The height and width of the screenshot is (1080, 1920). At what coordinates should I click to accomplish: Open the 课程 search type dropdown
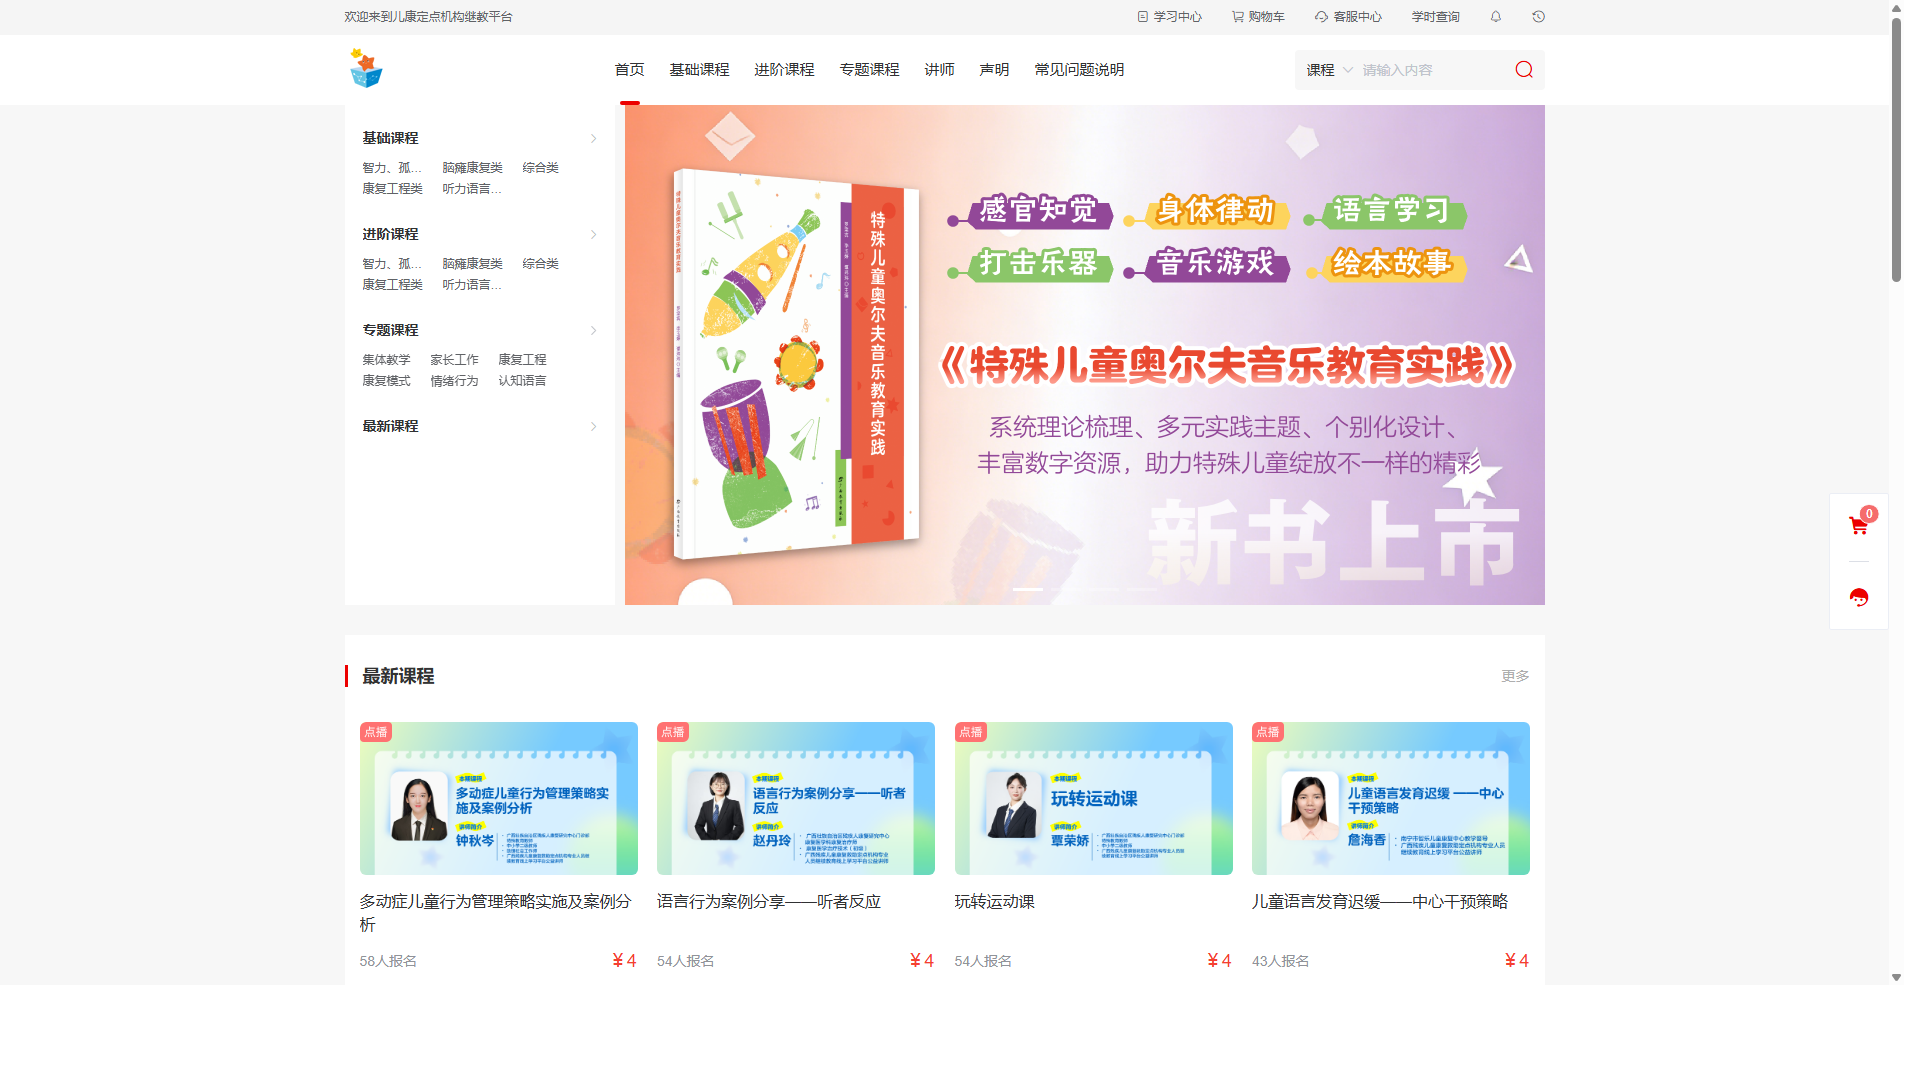[1328, 70]
